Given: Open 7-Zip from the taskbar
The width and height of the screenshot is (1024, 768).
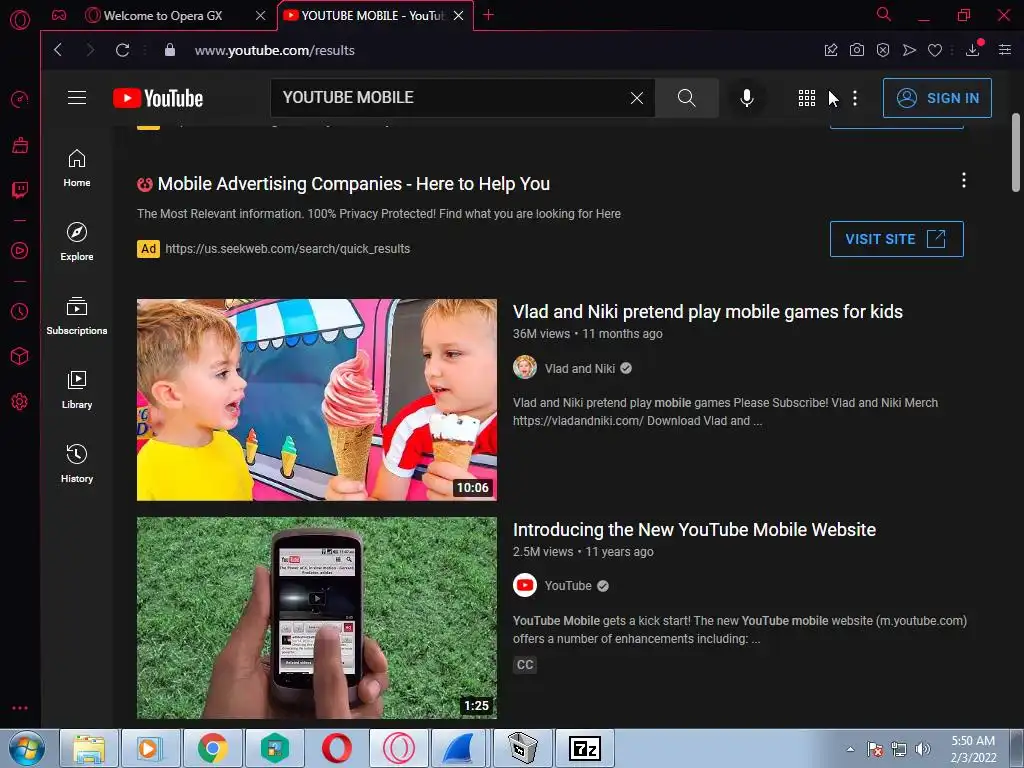Looking at the screenshot, I should point(584,748).
